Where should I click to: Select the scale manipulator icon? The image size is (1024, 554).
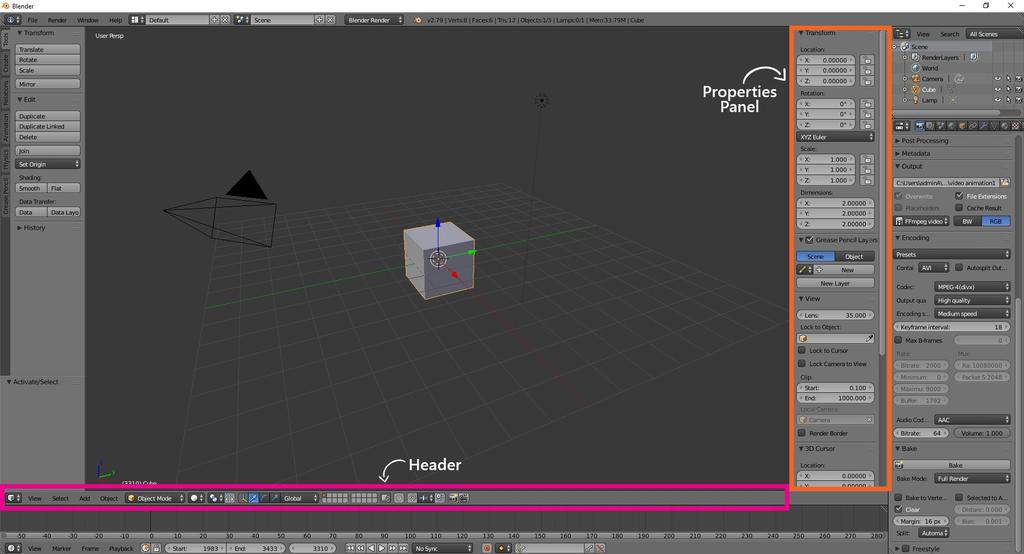(x=275, y=498)
